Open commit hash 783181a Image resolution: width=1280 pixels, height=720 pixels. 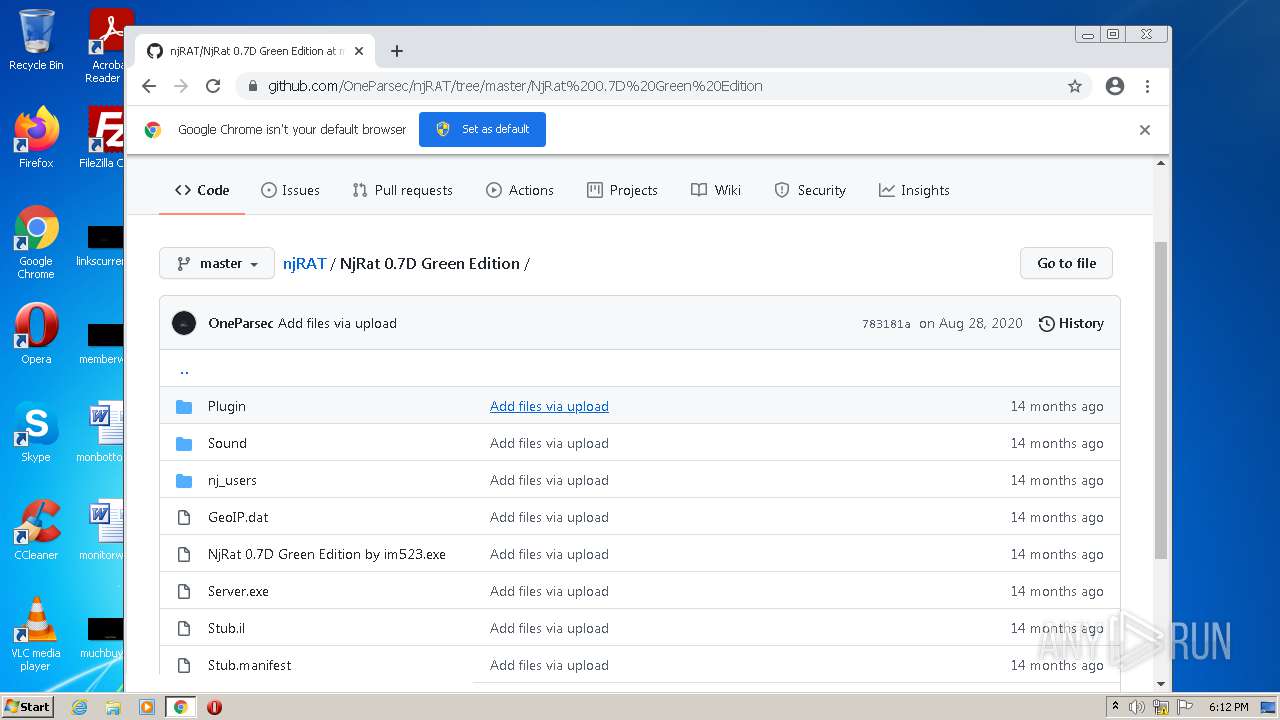click(886, 324)
